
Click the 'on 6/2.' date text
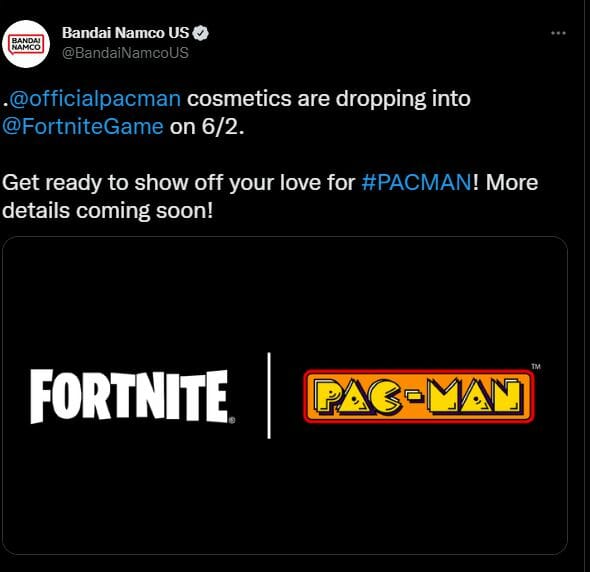coord(207,127)
